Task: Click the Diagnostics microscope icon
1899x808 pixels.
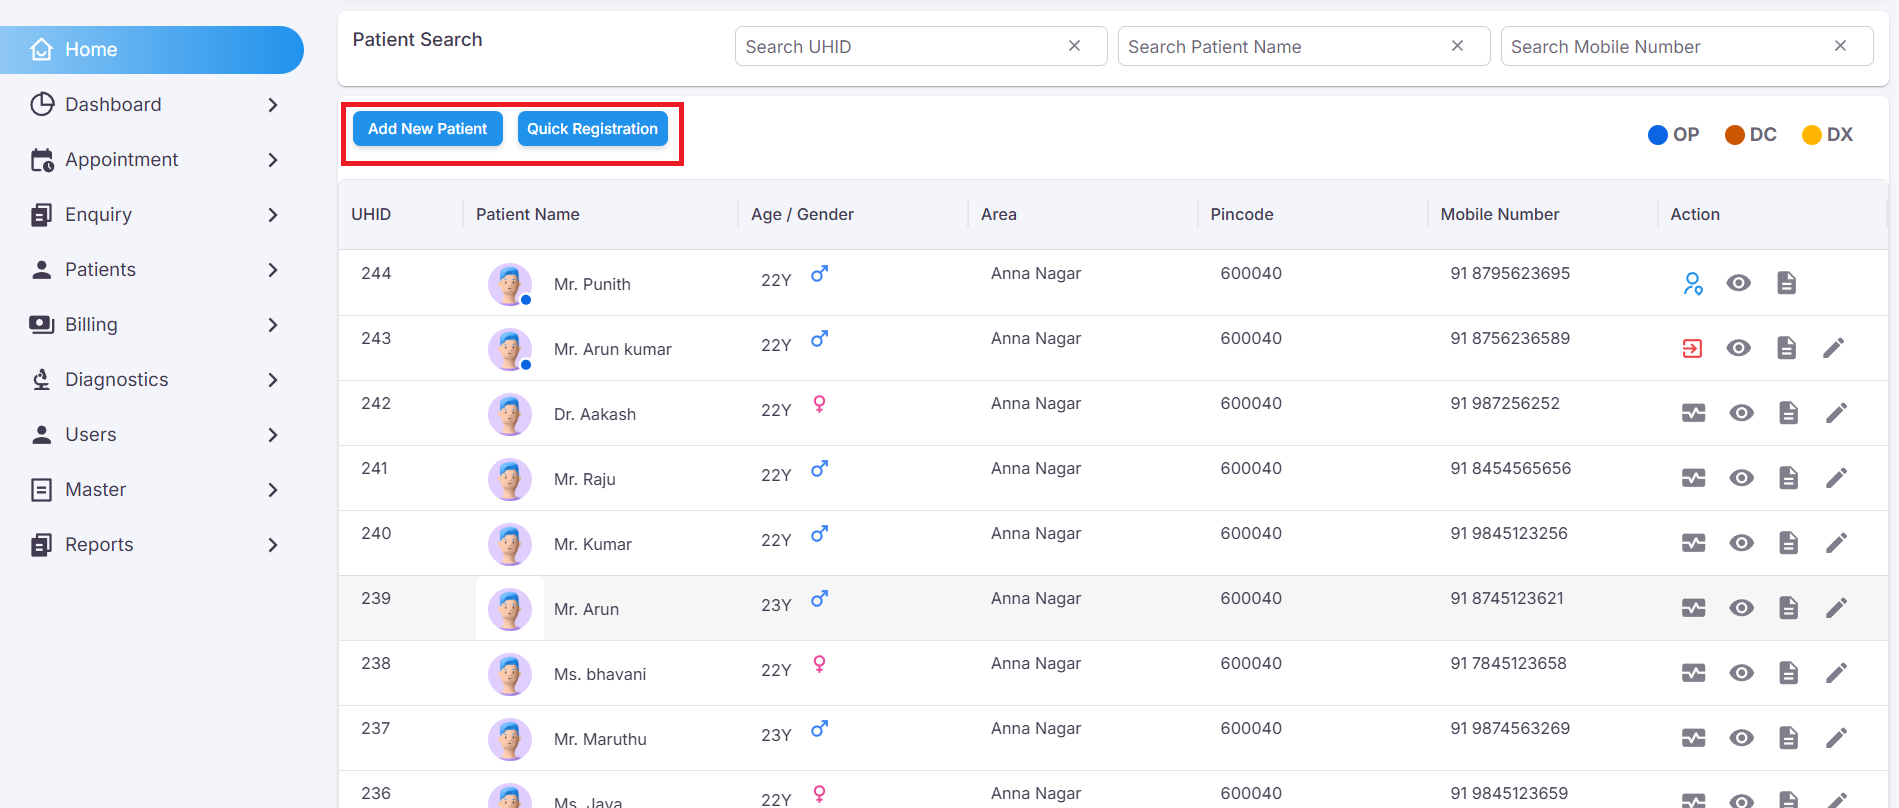Action: [41, 379]
